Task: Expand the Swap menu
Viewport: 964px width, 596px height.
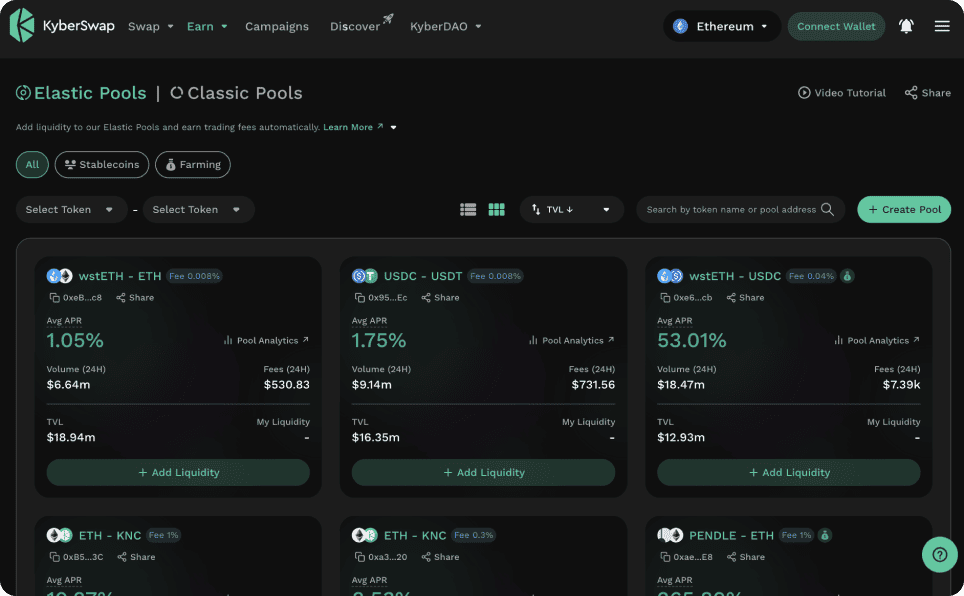Action: click(151, 26)
